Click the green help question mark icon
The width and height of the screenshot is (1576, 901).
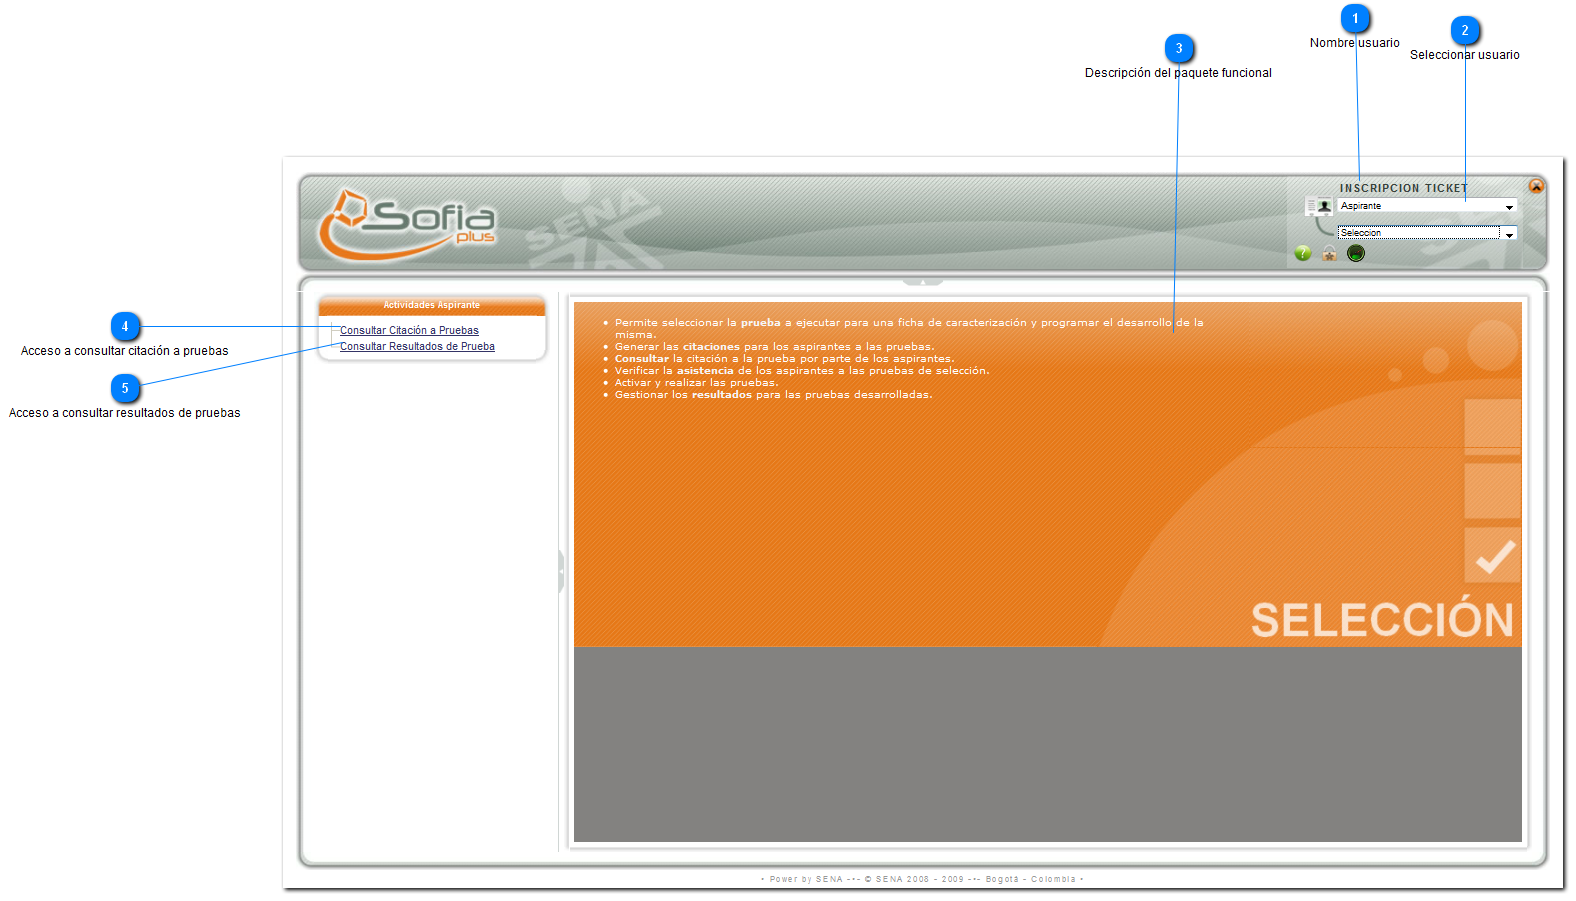point(1302,253)
